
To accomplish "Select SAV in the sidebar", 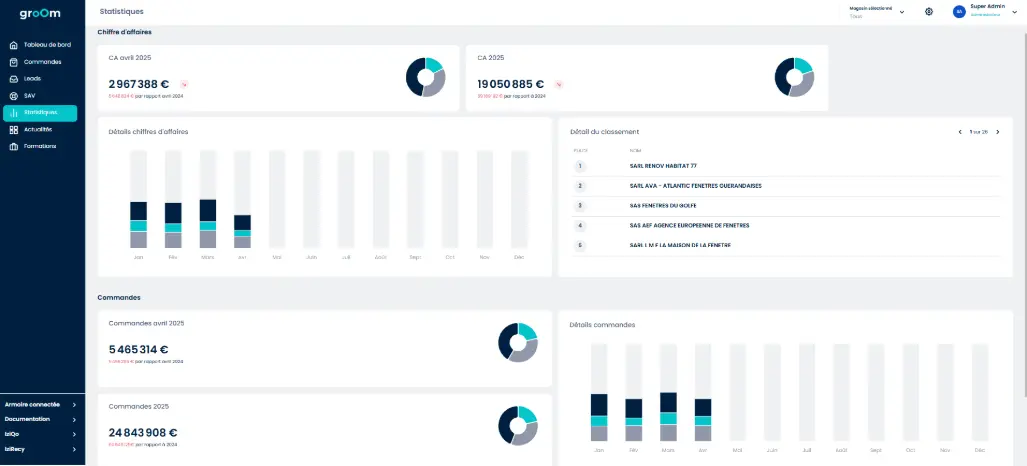I will coord(29,95).
